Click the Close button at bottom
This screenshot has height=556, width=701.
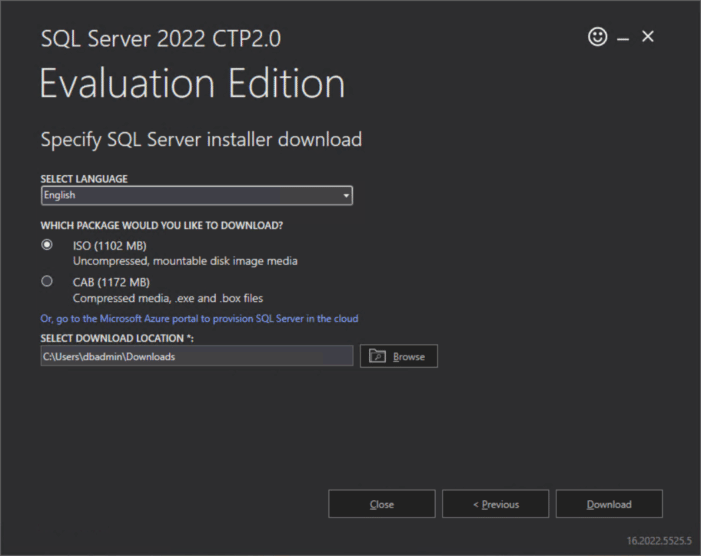coord(382,504)
